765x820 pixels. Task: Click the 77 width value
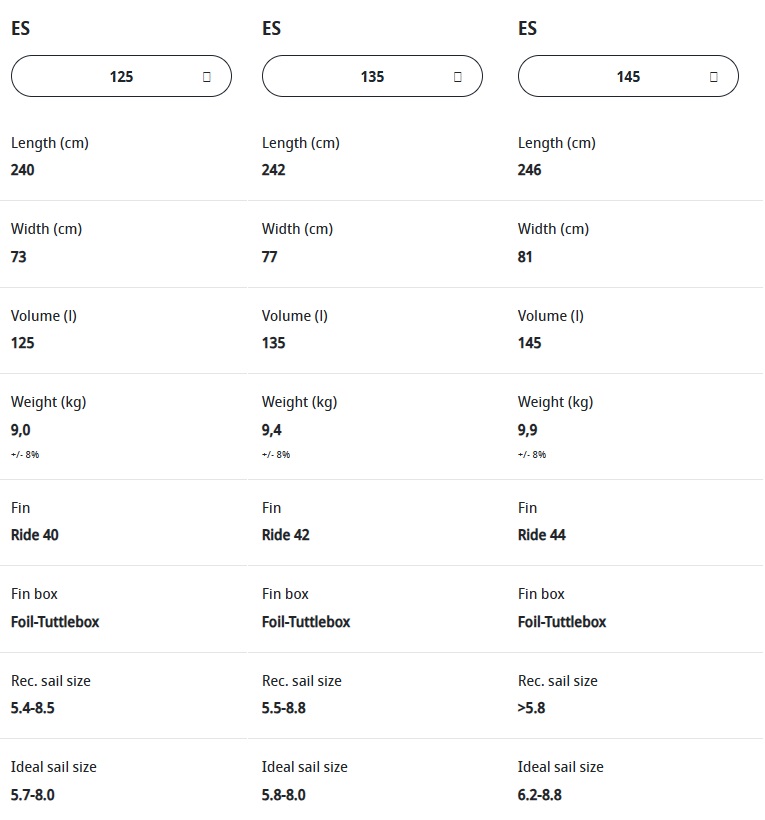(x=270, y=257)
